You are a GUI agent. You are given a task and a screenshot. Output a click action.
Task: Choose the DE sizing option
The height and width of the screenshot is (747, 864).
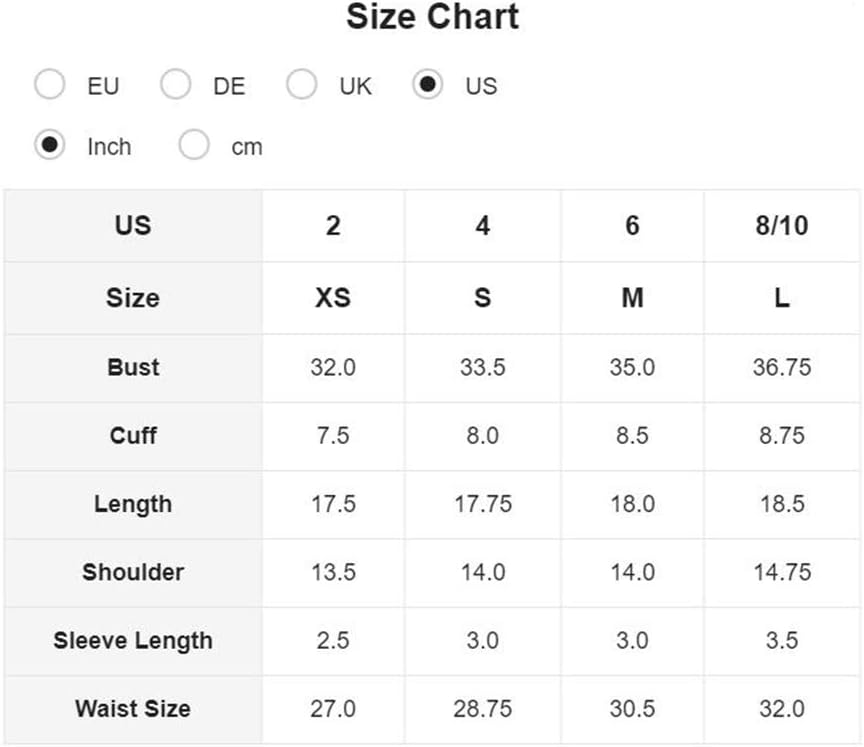176,86
